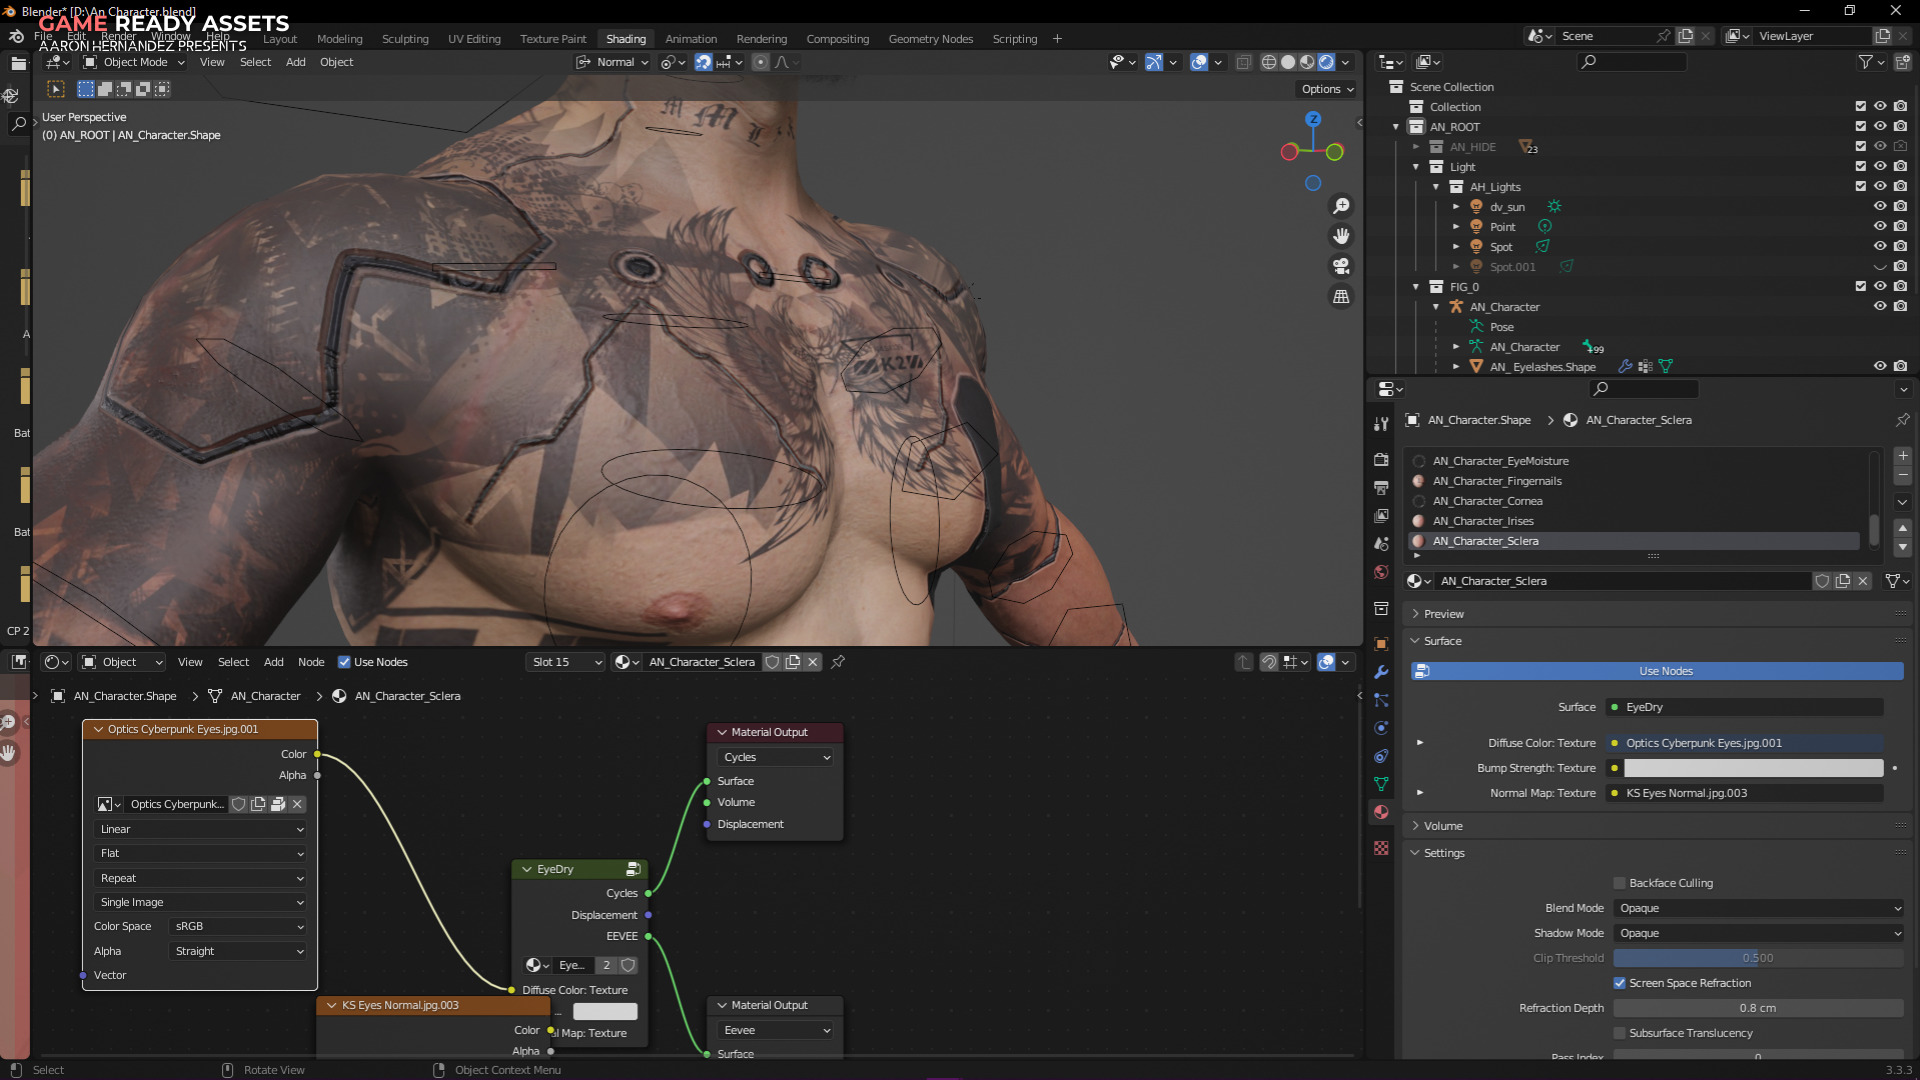Viewport: 1920px width, 1080px height.
Task: Click the zoom magnifier viewport icon
Action: 1341,206
